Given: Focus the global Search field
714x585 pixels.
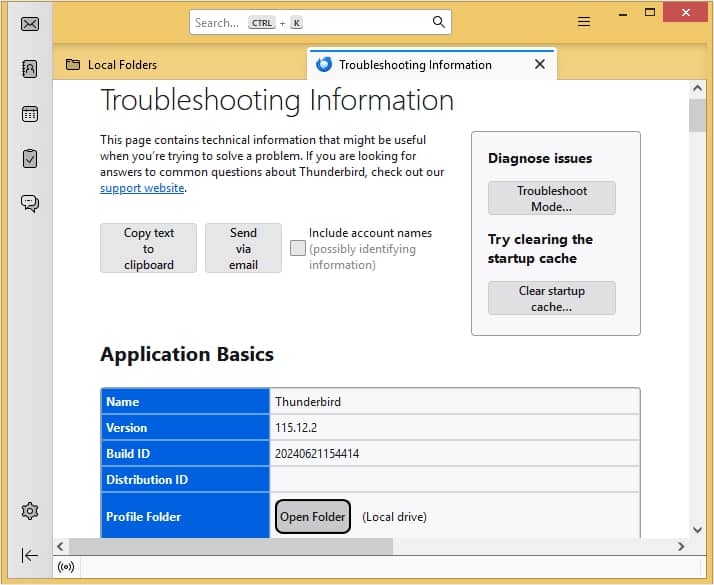Looking at the screenshot, I should pos(320,22).
